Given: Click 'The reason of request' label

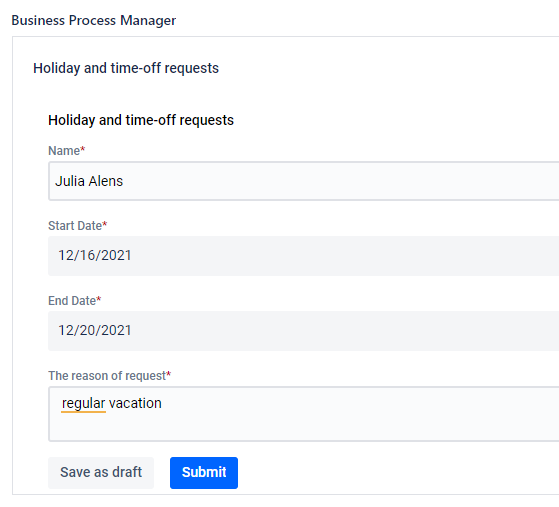Looking at the screenshot, I should [x=107, y=376].
